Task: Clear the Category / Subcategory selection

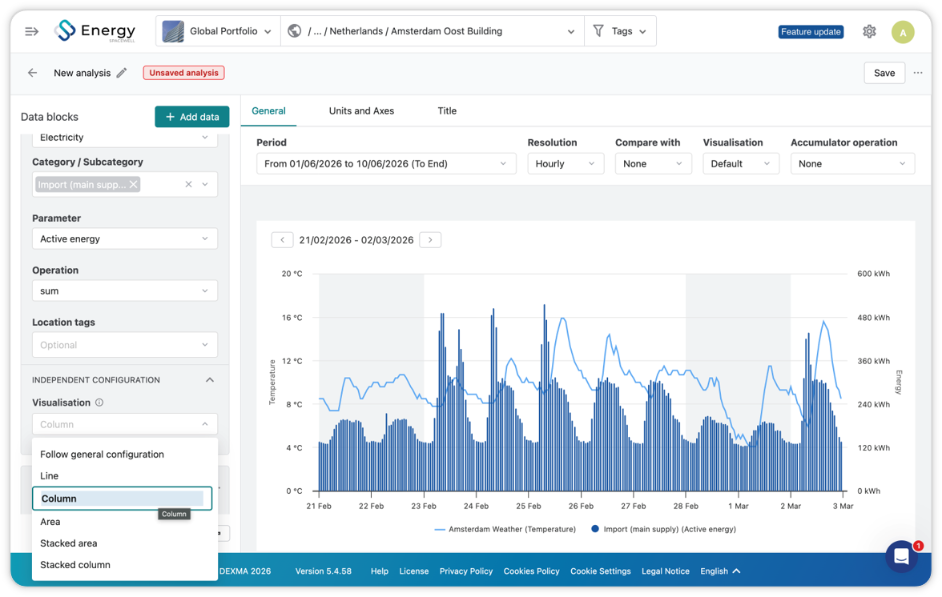Action: [189, 184]
